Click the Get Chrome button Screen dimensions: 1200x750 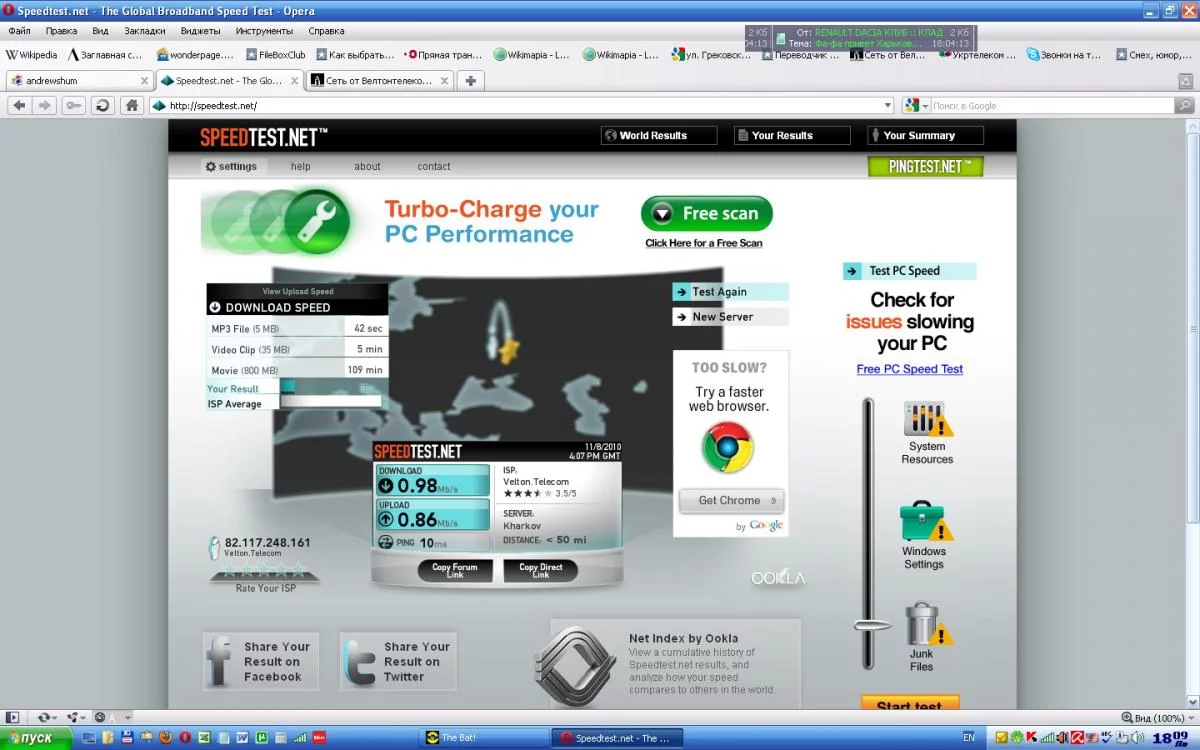(x=731, y=500)
